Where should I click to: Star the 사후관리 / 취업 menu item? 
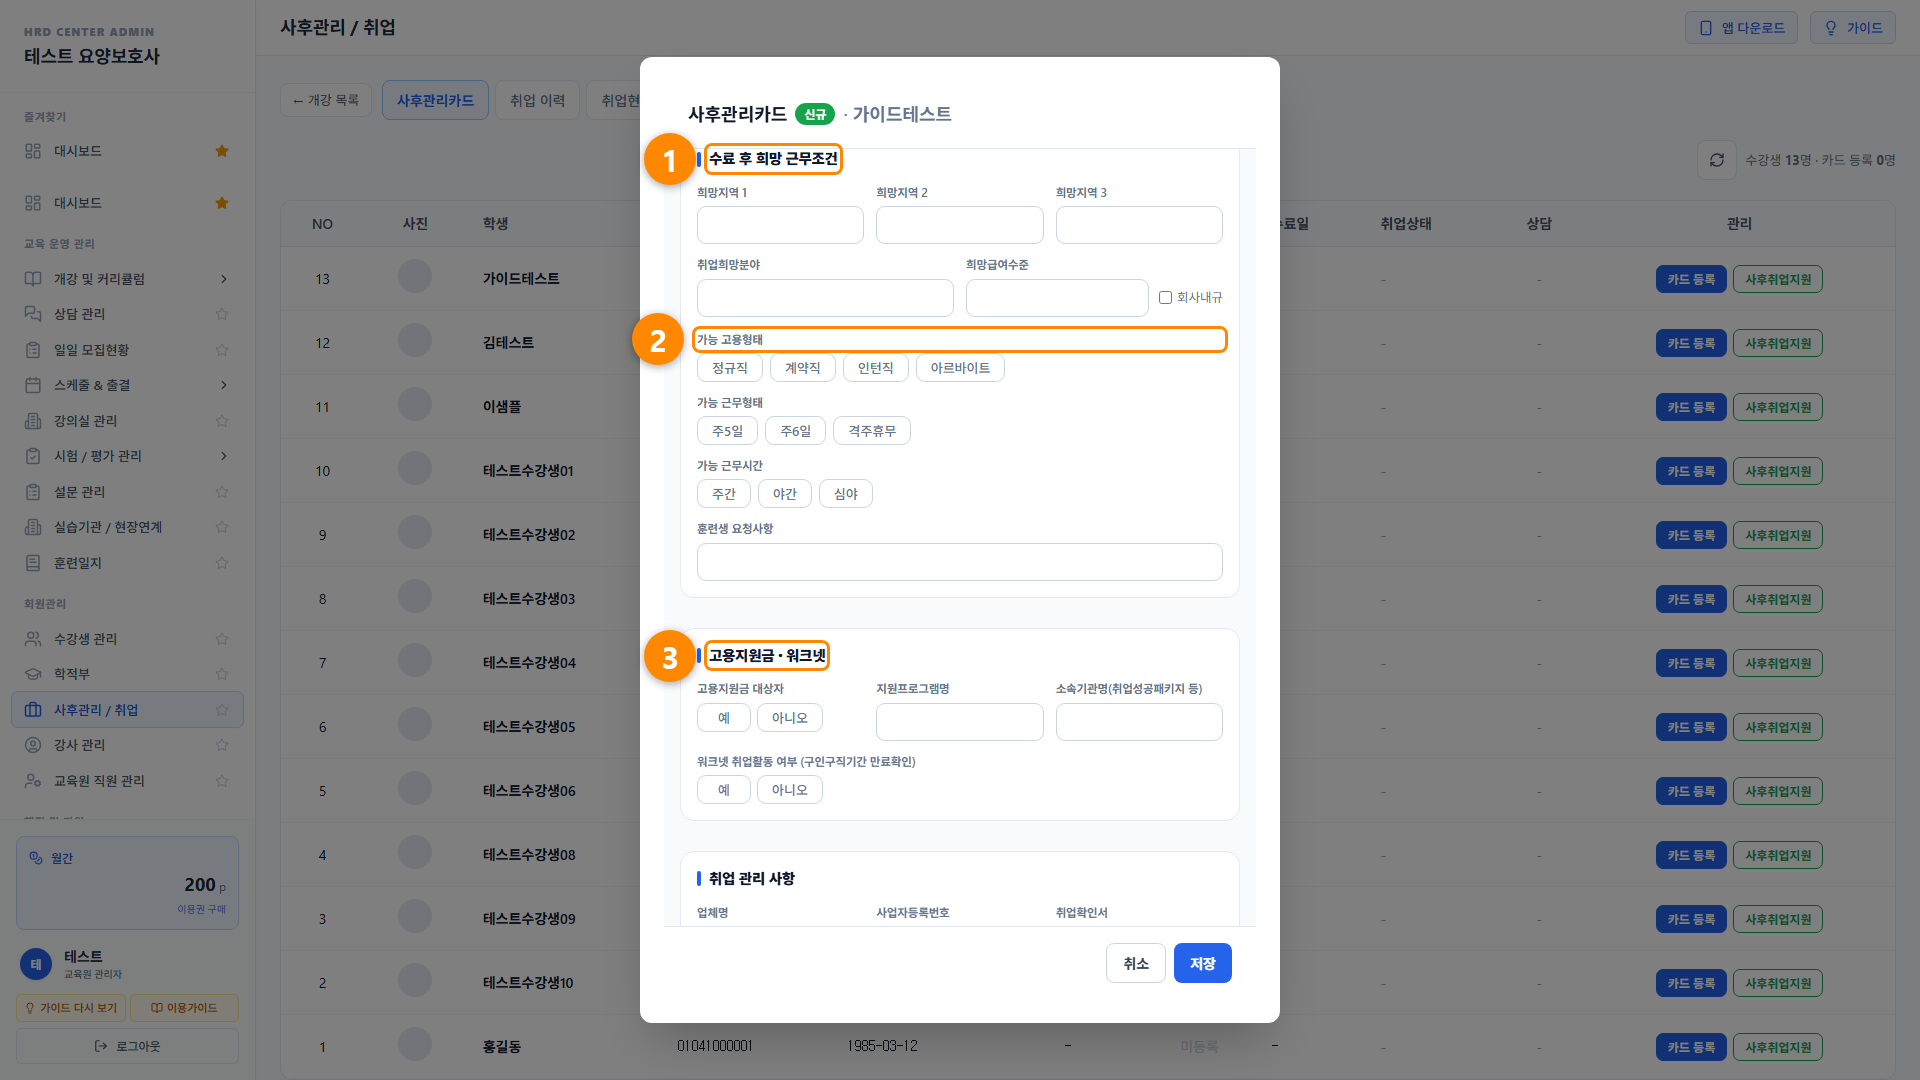coord(222,710)
